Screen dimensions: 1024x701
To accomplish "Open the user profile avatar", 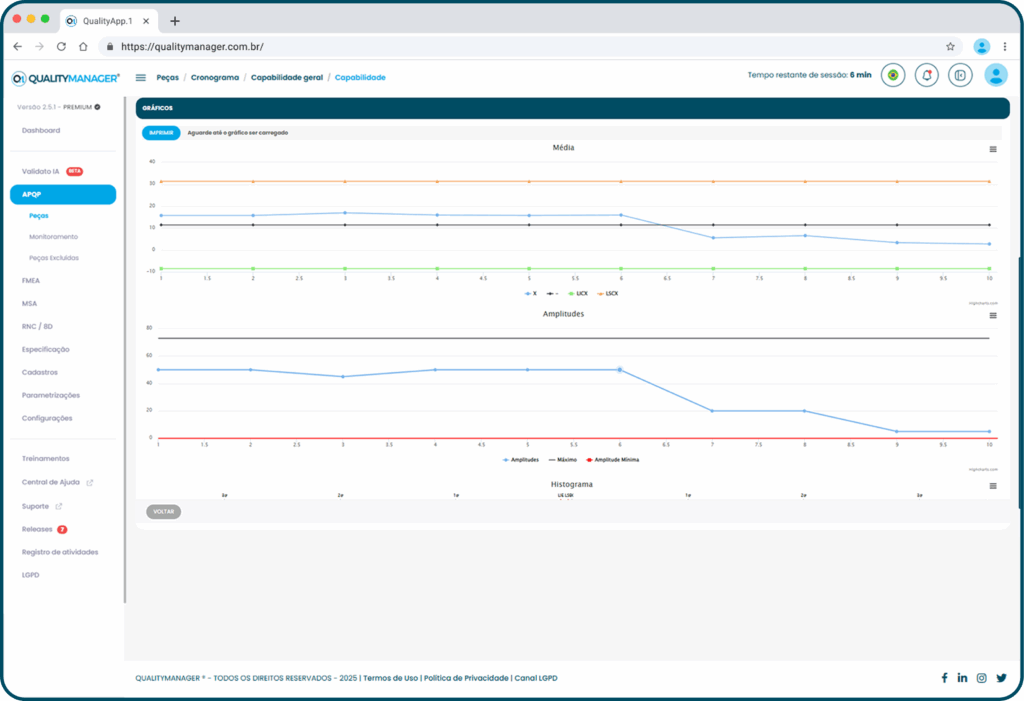I will (x=995, y=75).
